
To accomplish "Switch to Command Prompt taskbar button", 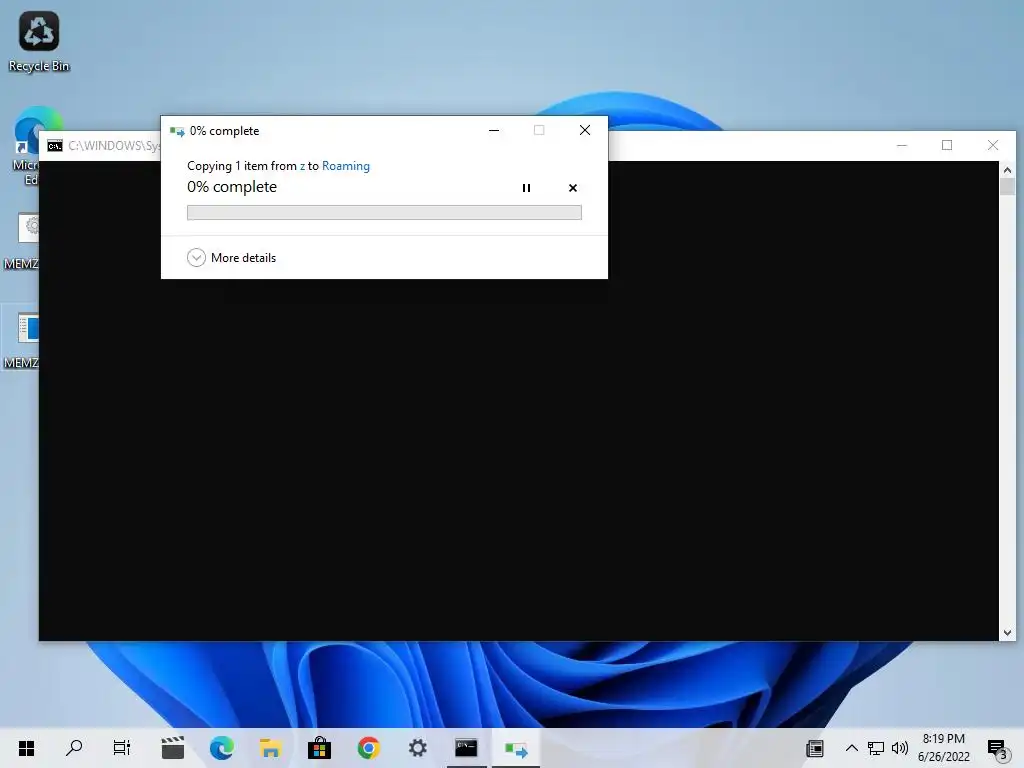I will (x=466, y=748).
